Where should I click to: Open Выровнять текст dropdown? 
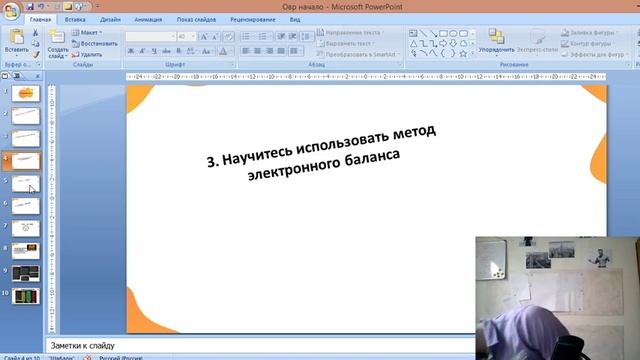(x=346, y=44)
